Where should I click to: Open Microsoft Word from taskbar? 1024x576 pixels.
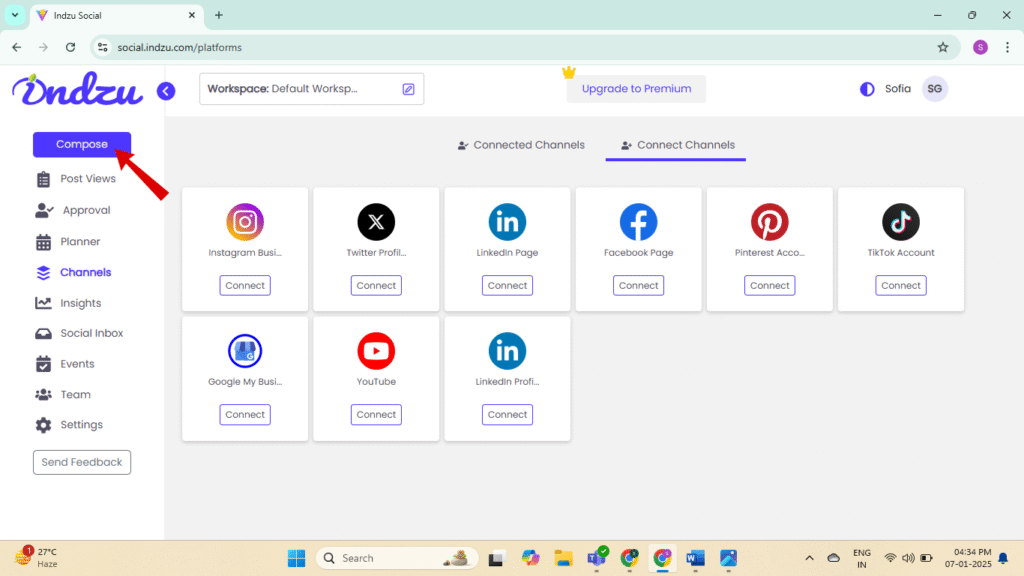point(696,558)
